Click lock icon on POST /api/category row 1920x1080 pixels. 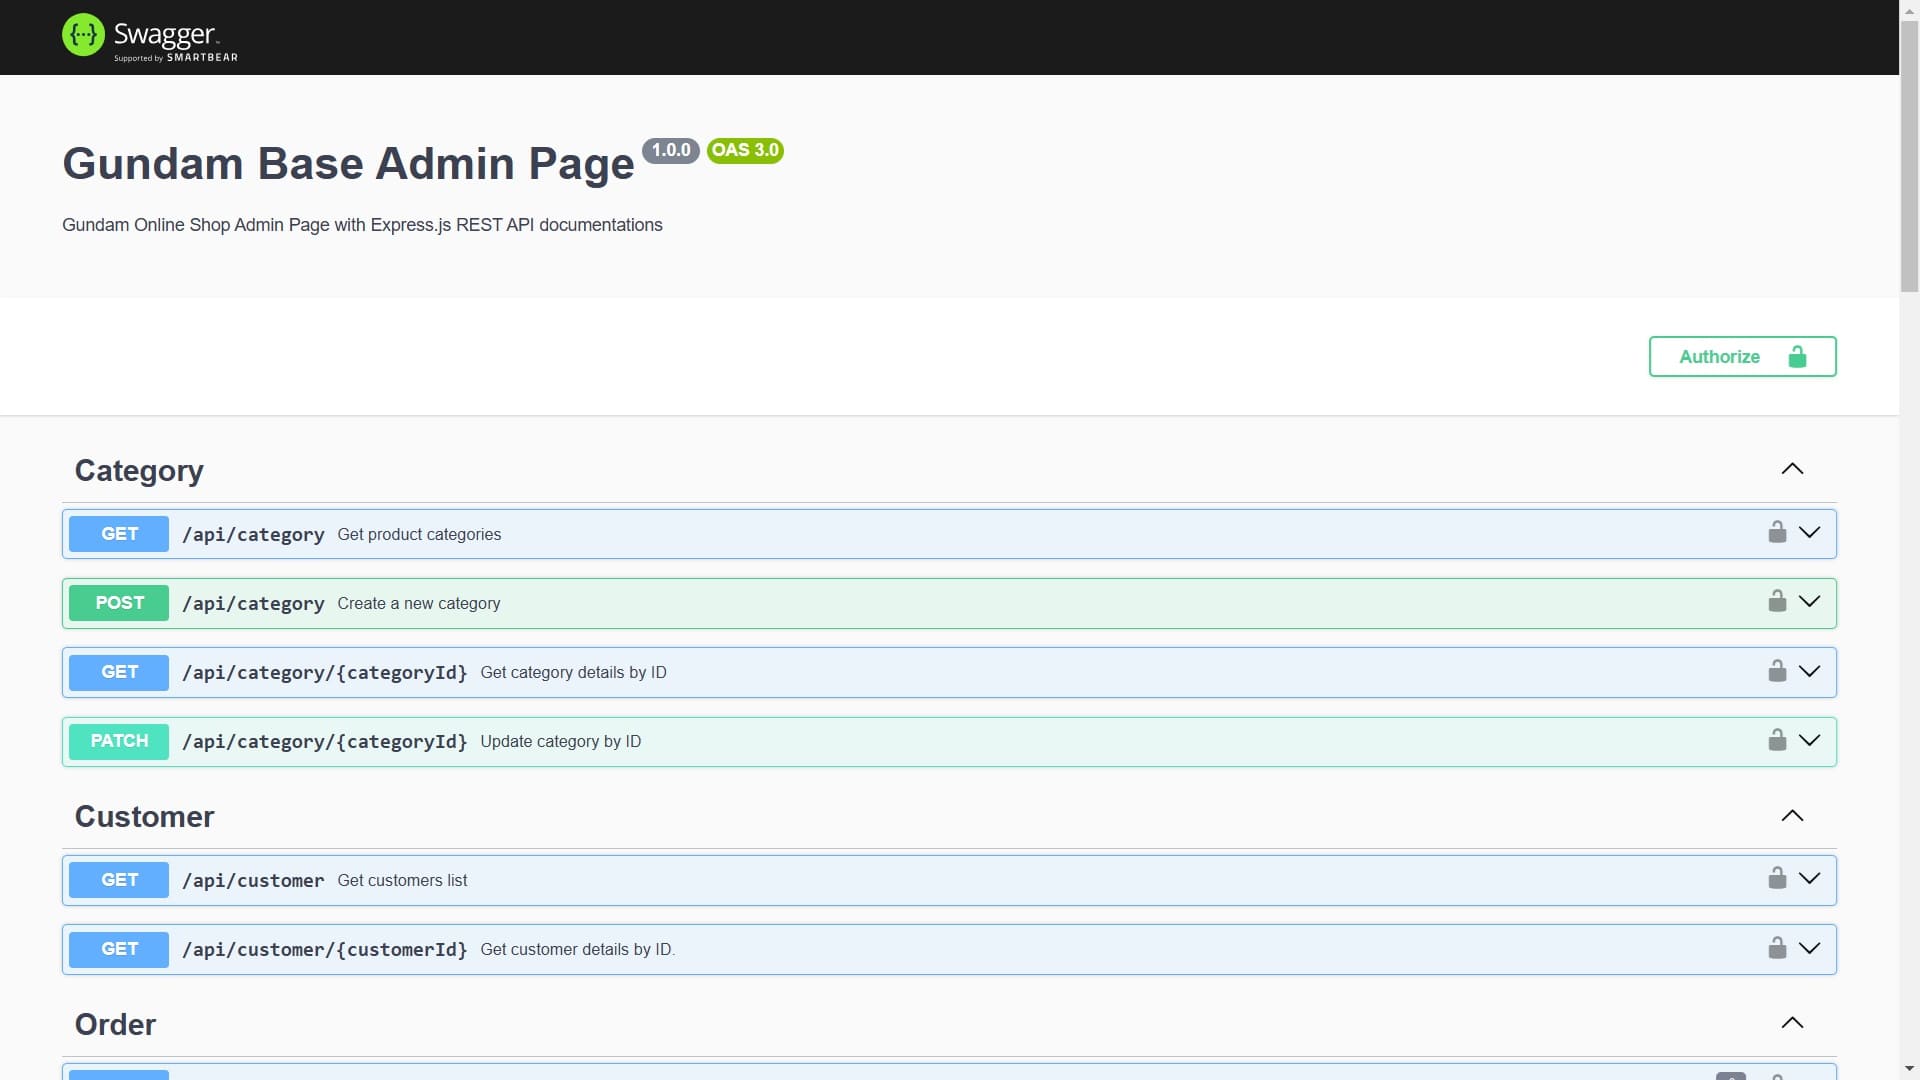coord(1777,601)
